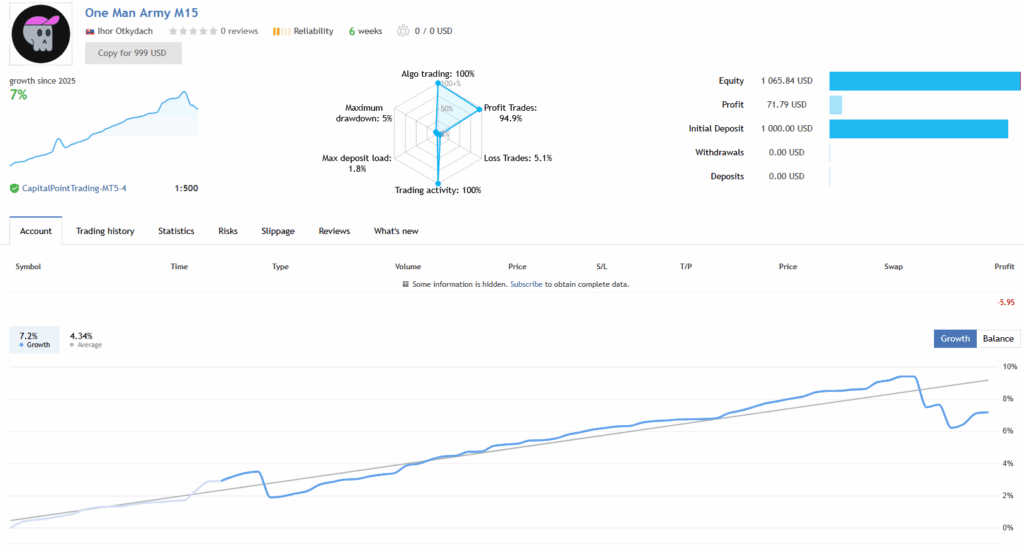Click the star rating icons

point(192,31)
